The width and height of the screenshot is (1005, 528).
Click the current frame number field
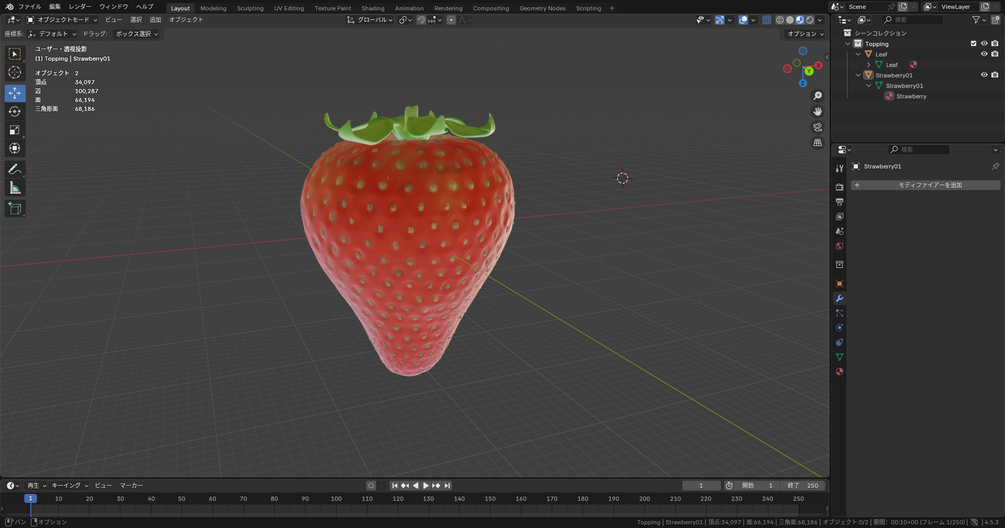point(701,486)
